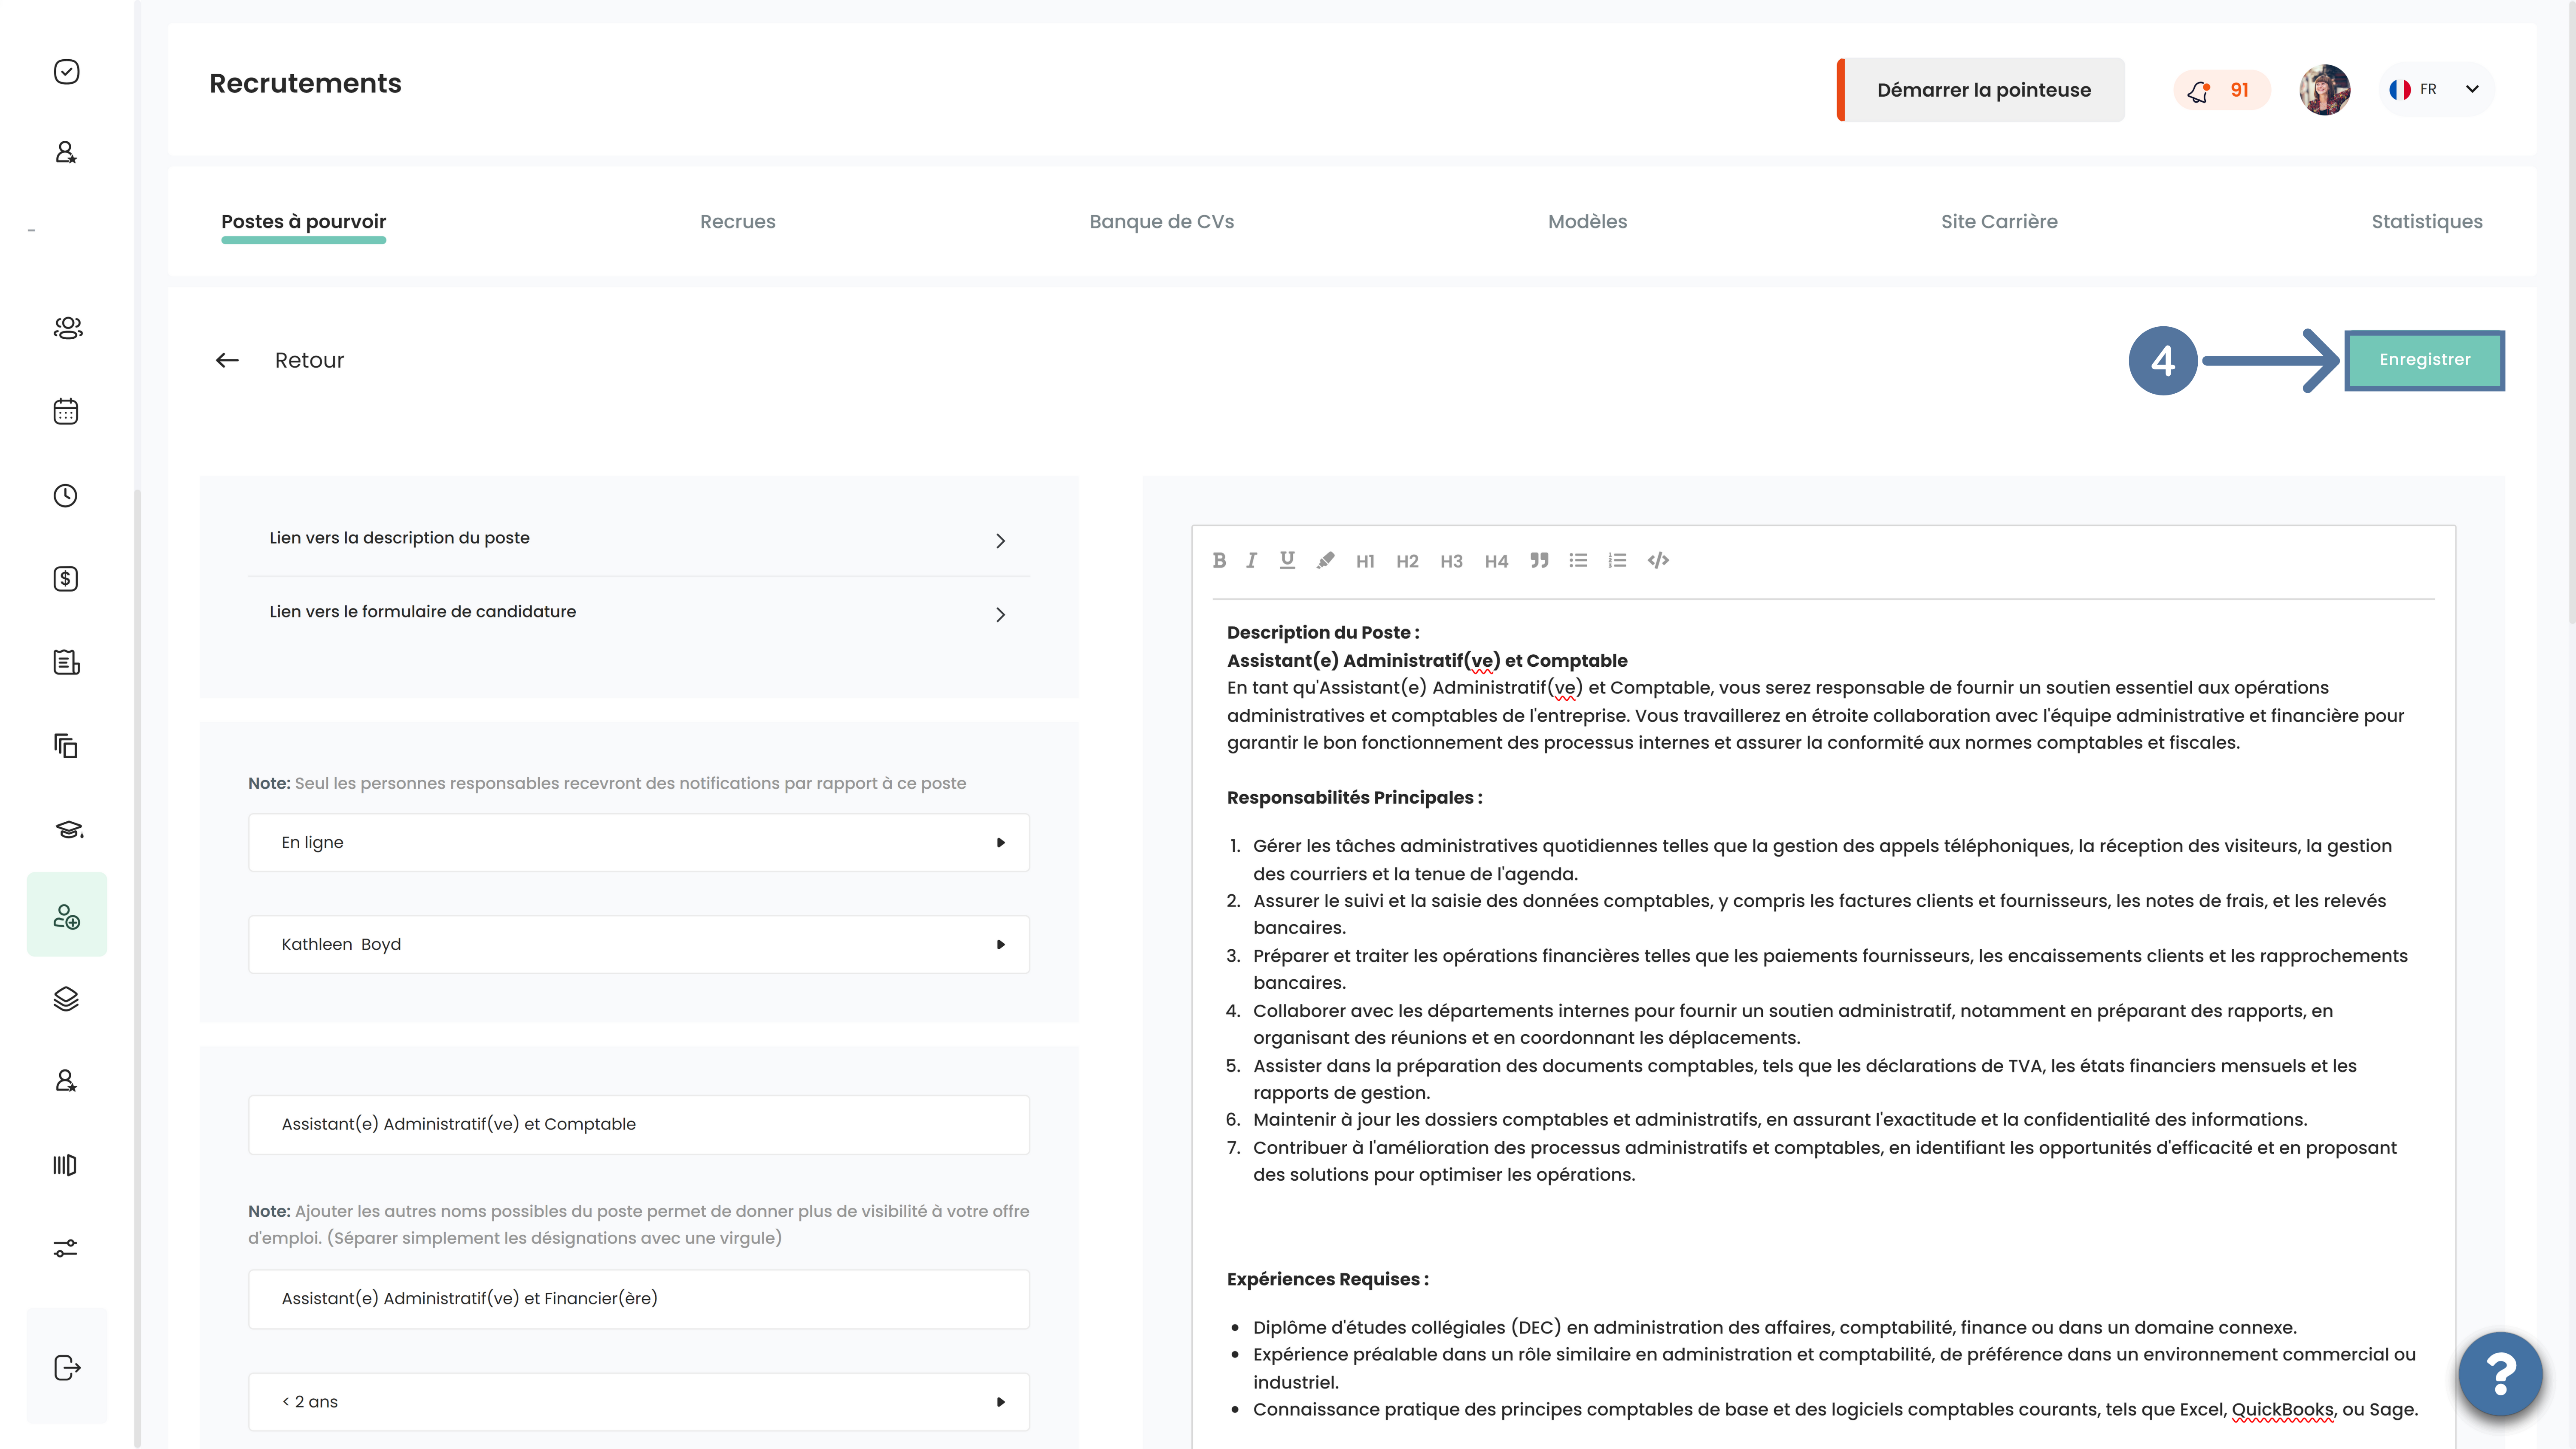Insert a blockquote in editor
The image size is (2576, 1449).
pos(1539,561)
